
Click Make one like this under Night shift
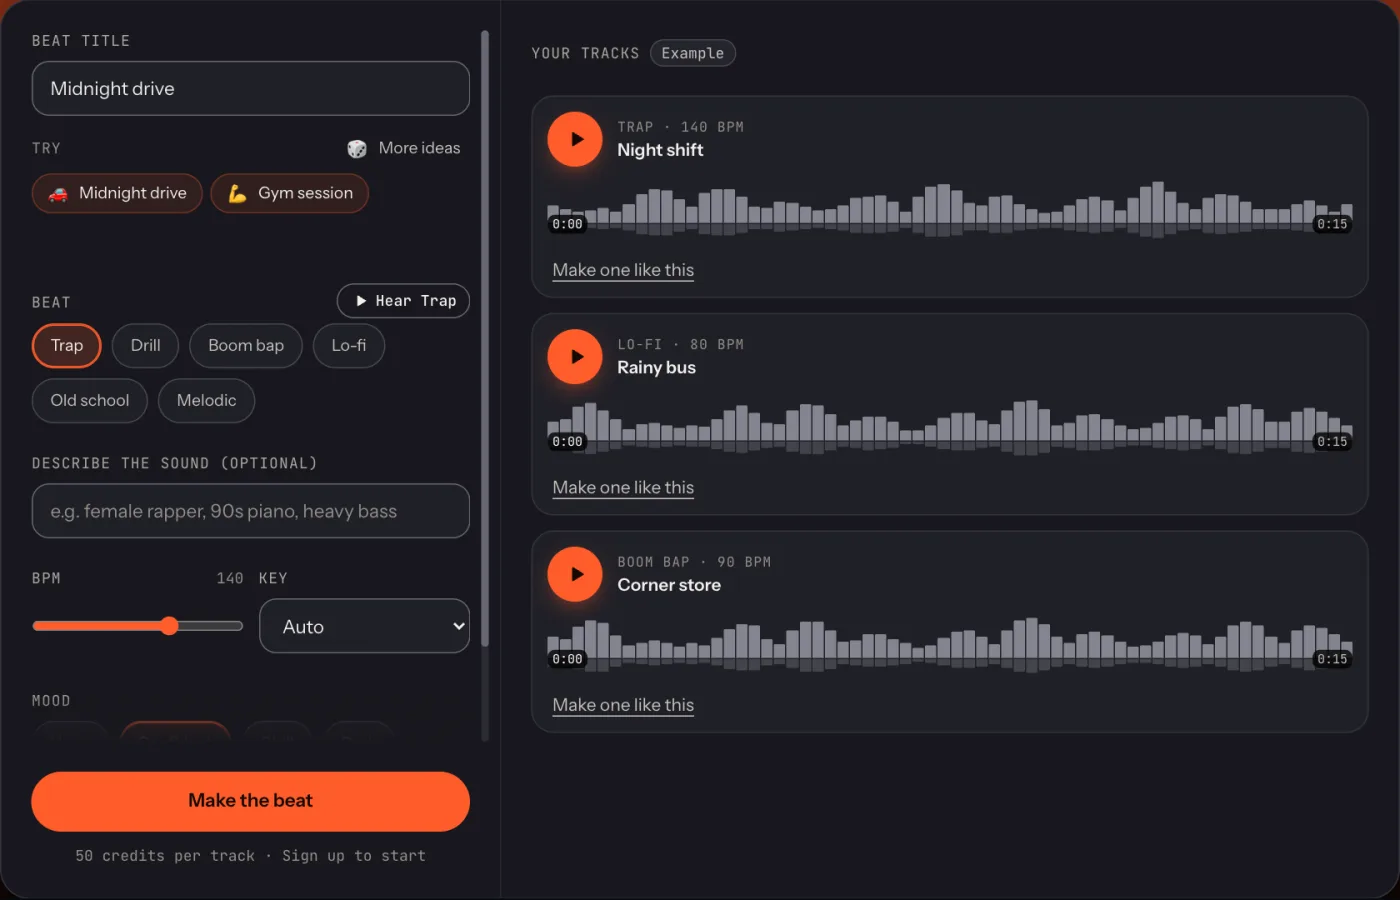pos(623,270)
